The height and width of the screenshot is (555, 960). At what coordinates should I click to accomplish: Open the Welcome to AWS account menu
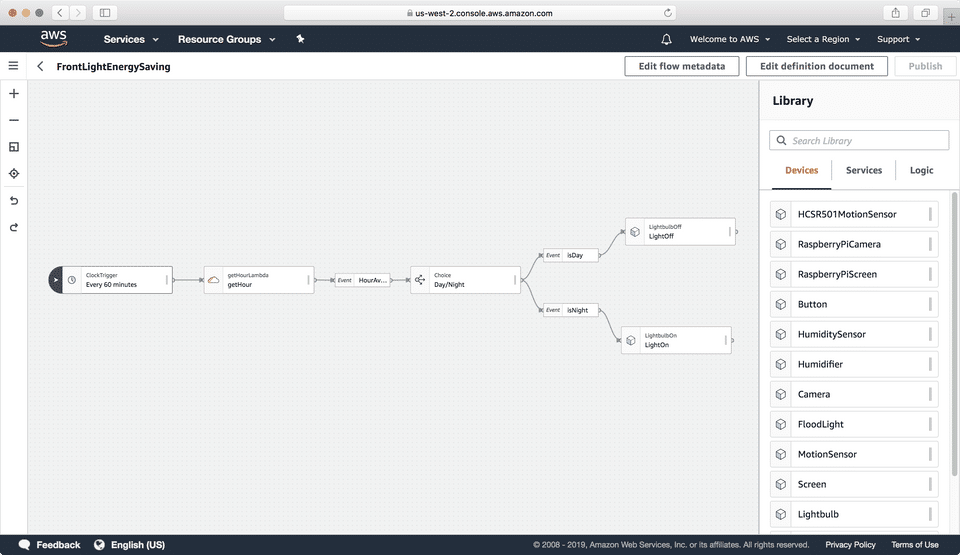pyautogui.click(x=730, y=39)
